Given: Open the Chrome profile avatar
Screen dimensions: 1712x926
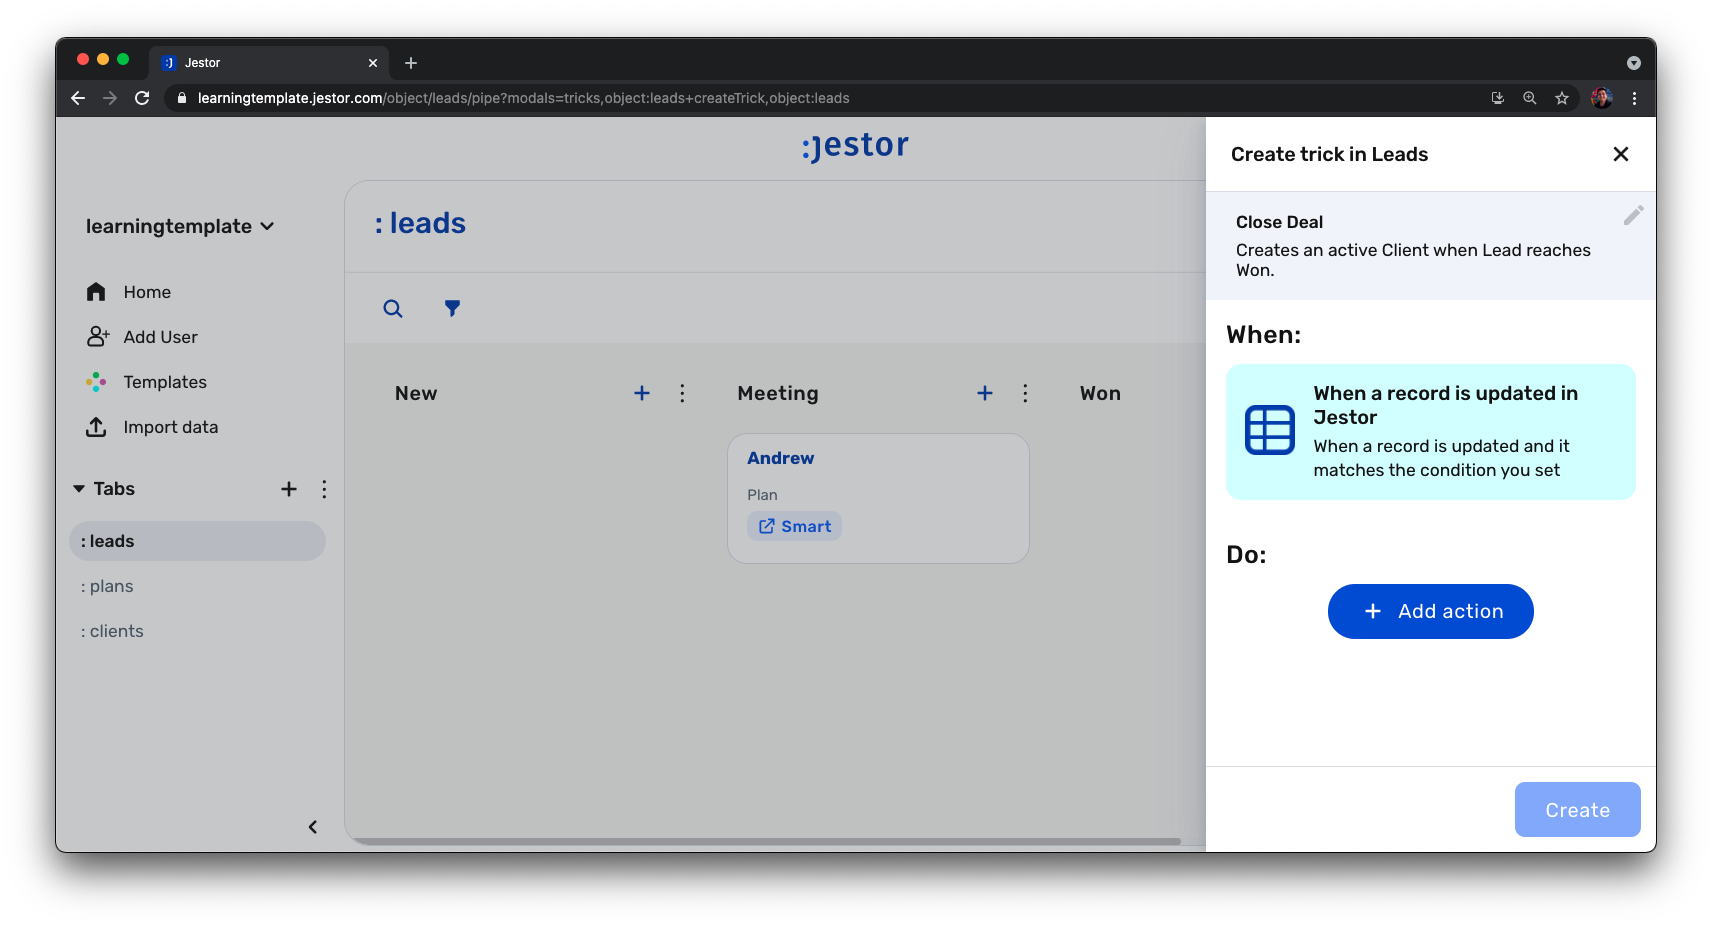Looking at the screenshot, I should 1602,98.
